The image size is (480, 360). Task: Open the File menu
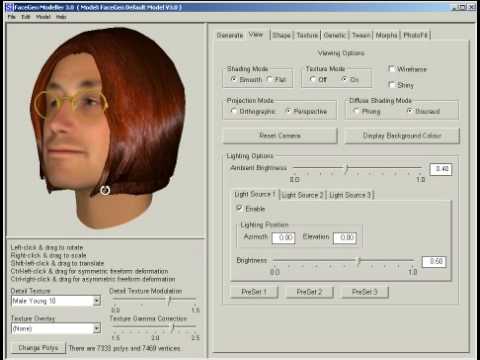click(12, 17)
